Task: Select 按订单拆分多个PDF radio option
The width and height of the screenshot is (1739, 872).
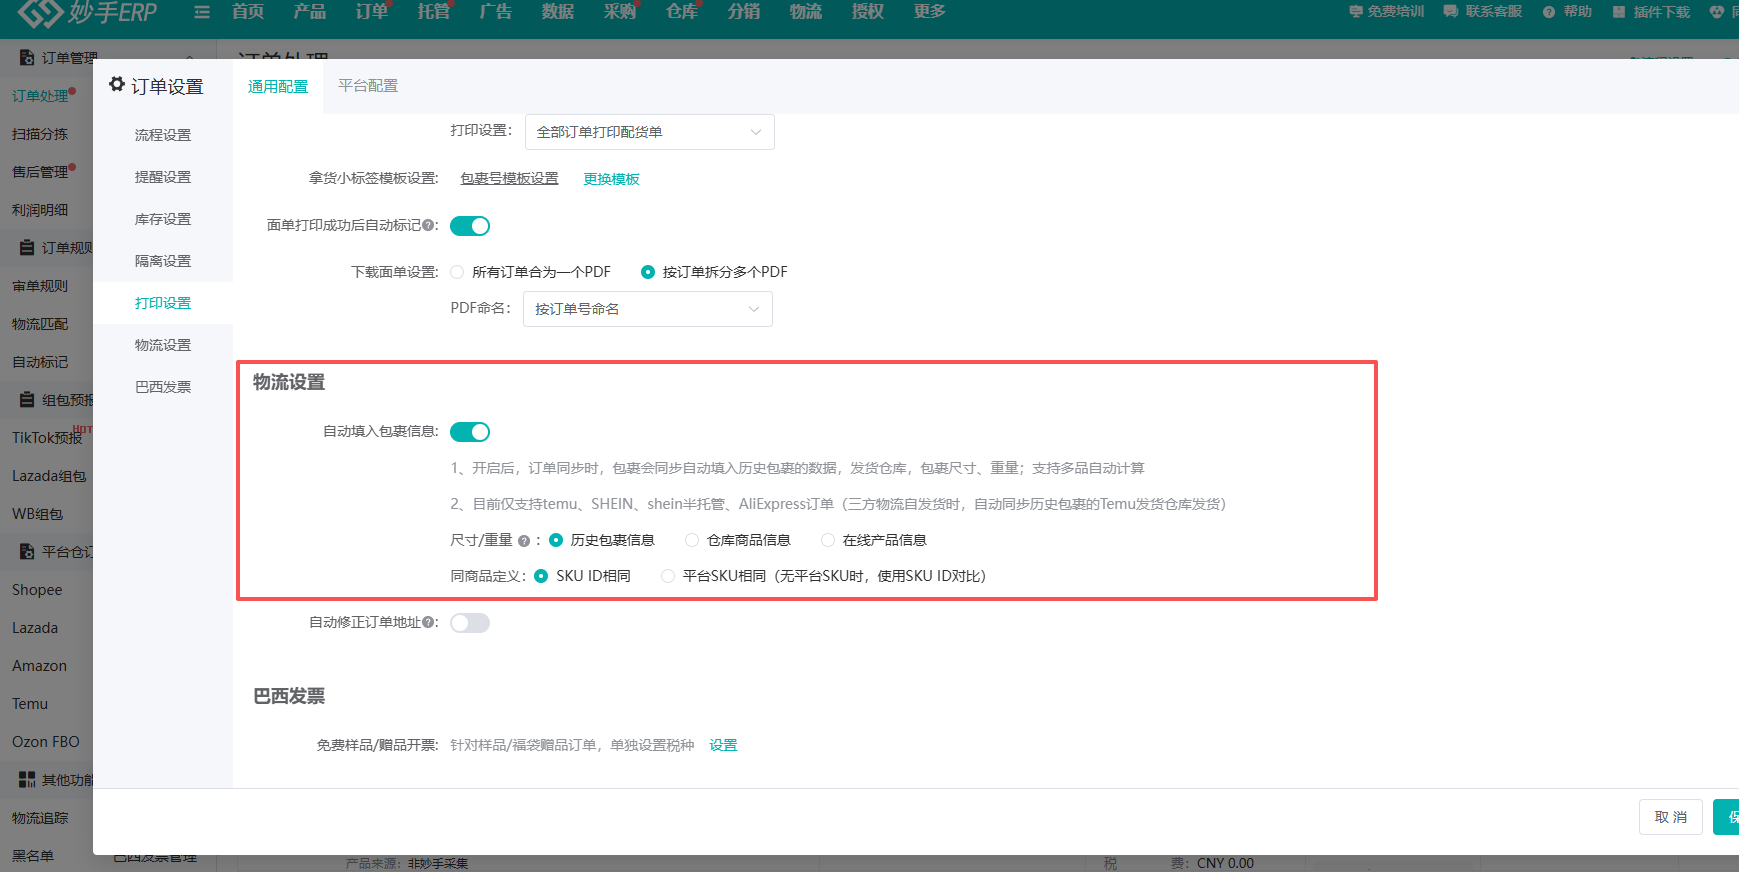Action: click(x=648, y=272)
